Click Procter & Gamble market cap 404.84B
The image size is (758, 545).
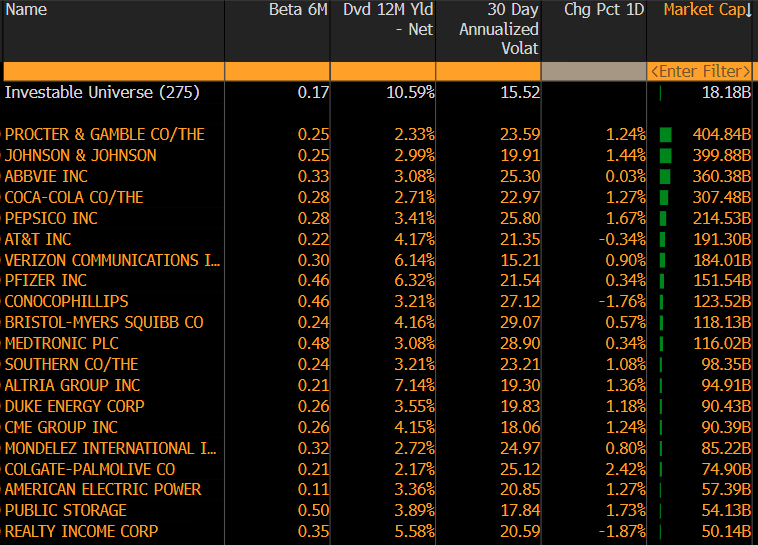(722, 134)
